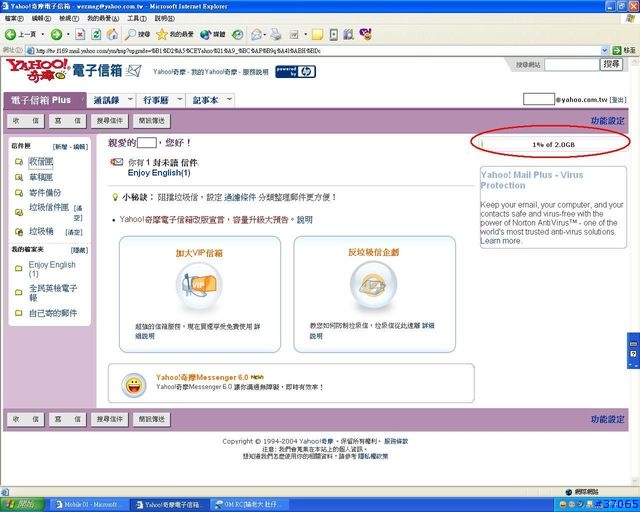The image size is (640, 512).
Task: Click the Mail envelope toolbar icon
Action: point(256,34)
